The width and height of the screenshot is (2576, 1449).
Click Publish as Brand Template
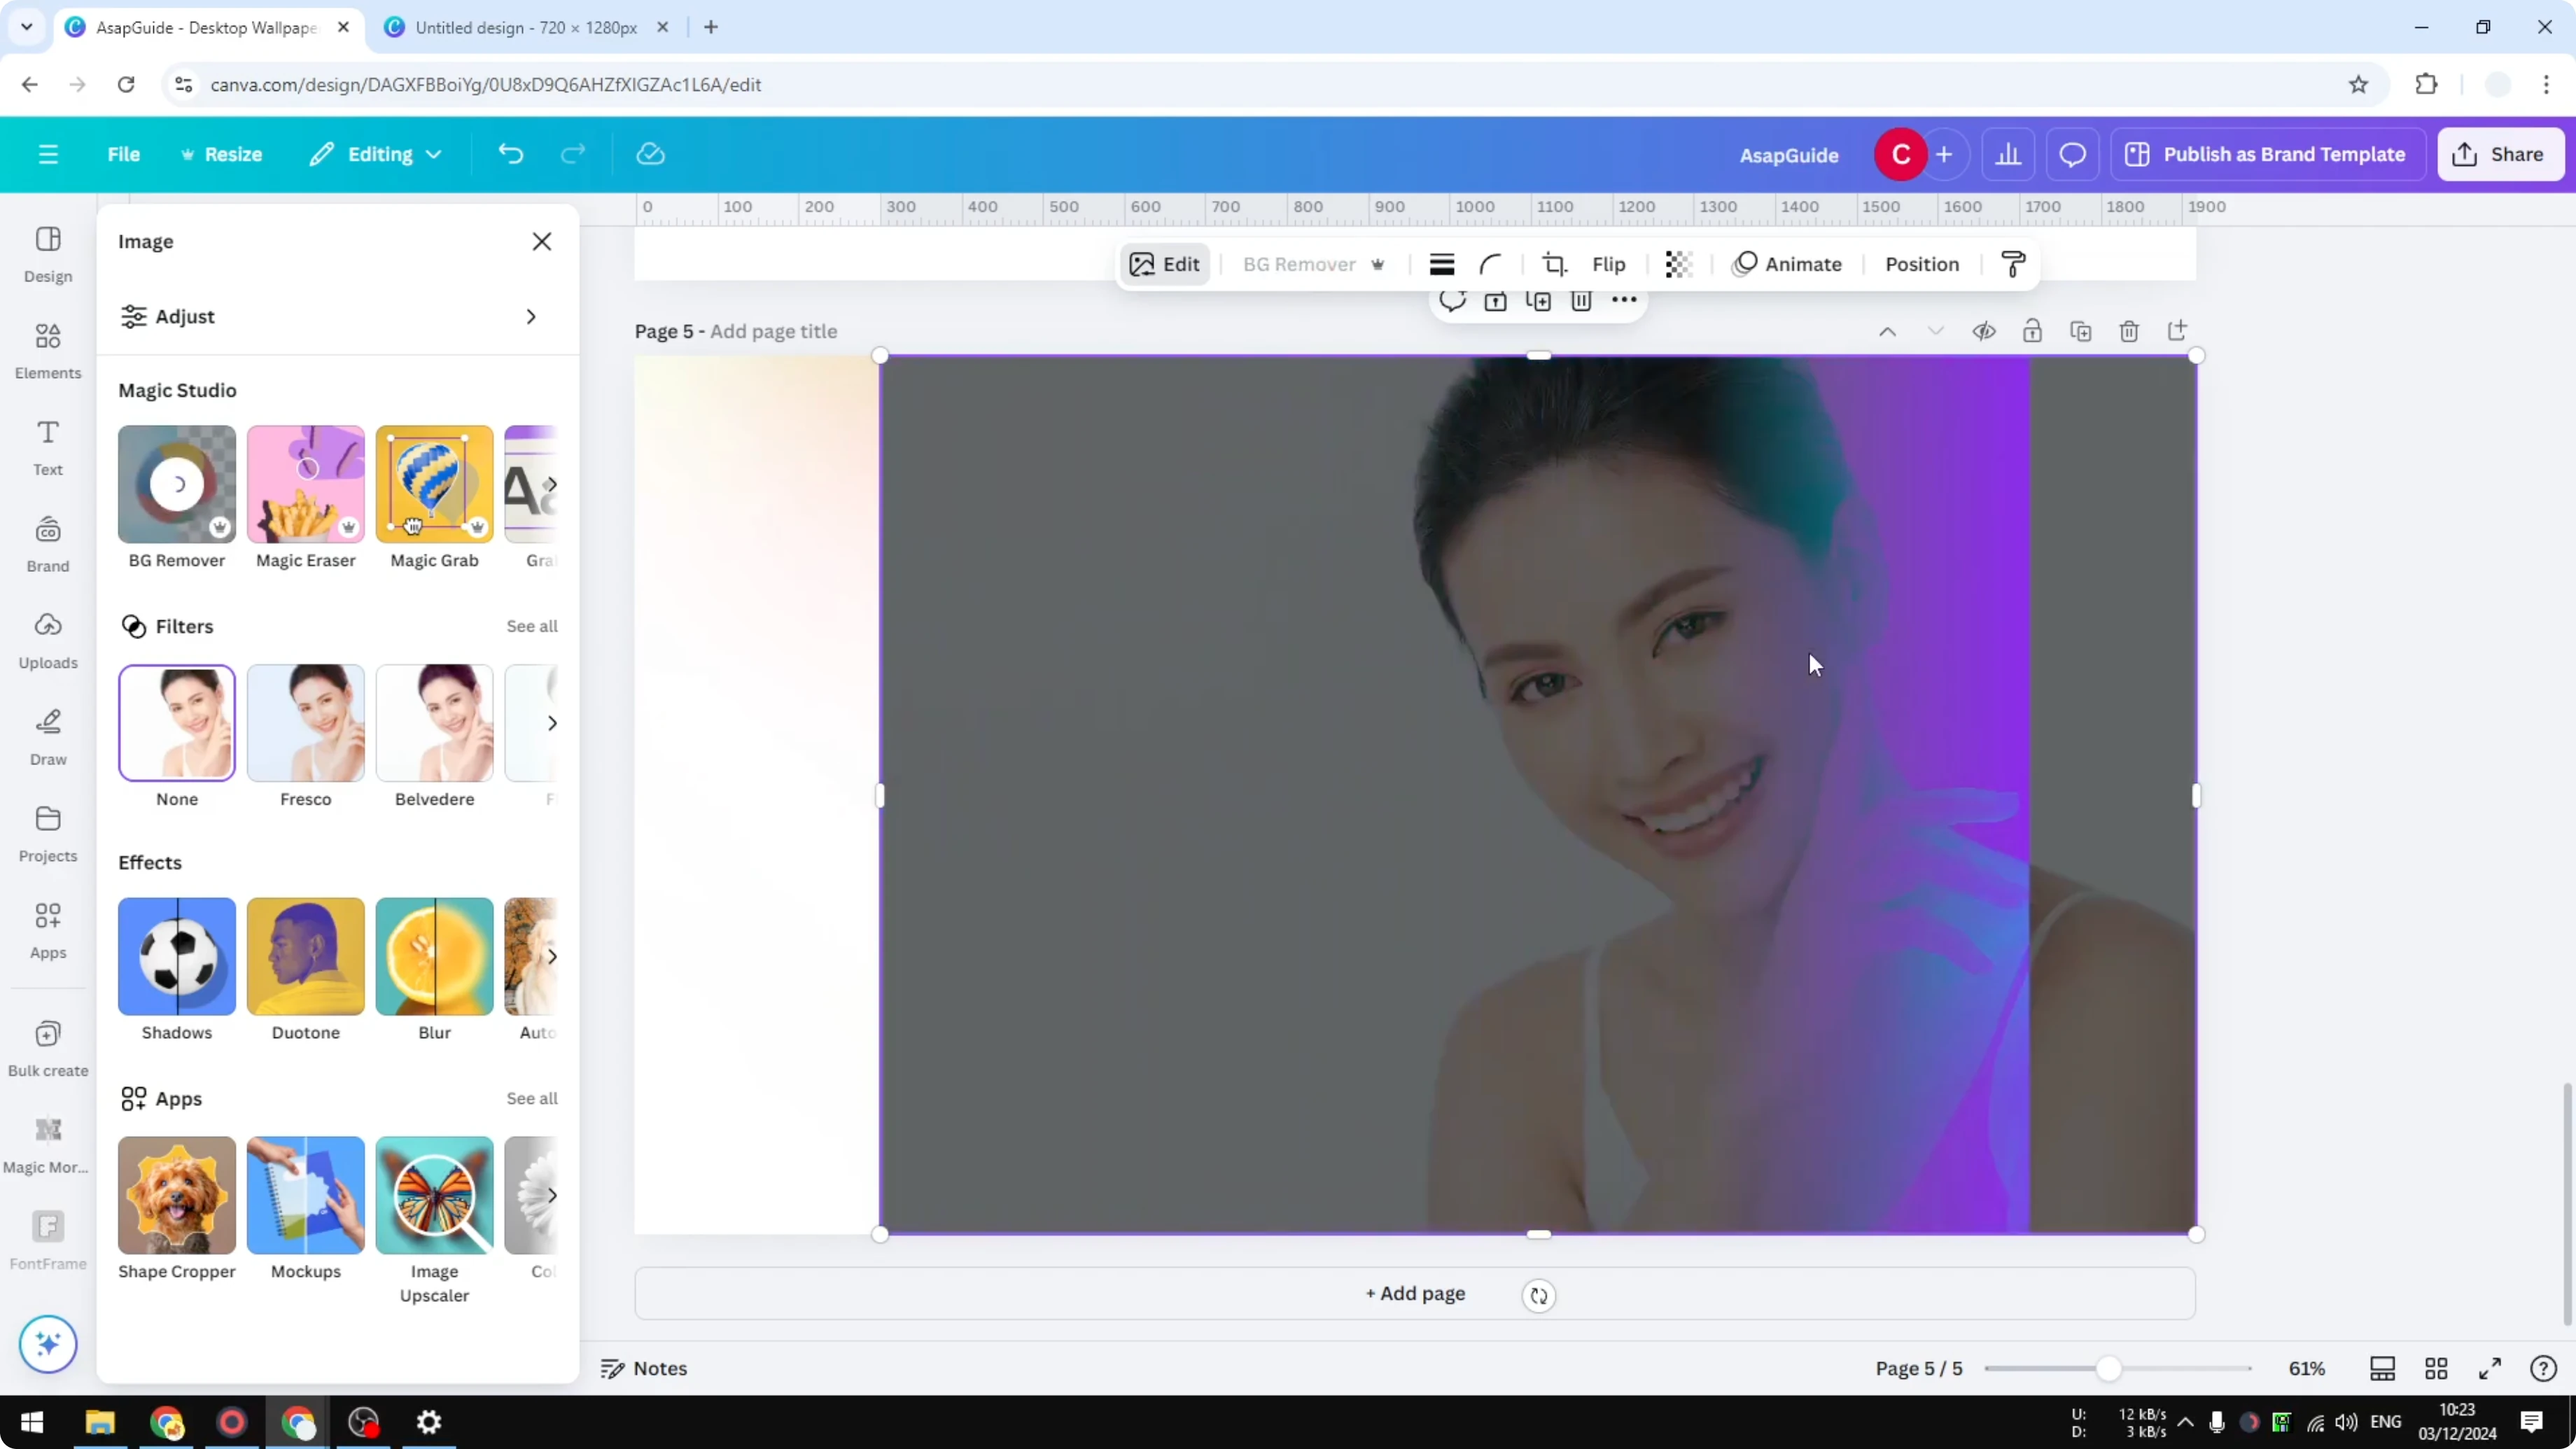click(x=2267, y=153)
